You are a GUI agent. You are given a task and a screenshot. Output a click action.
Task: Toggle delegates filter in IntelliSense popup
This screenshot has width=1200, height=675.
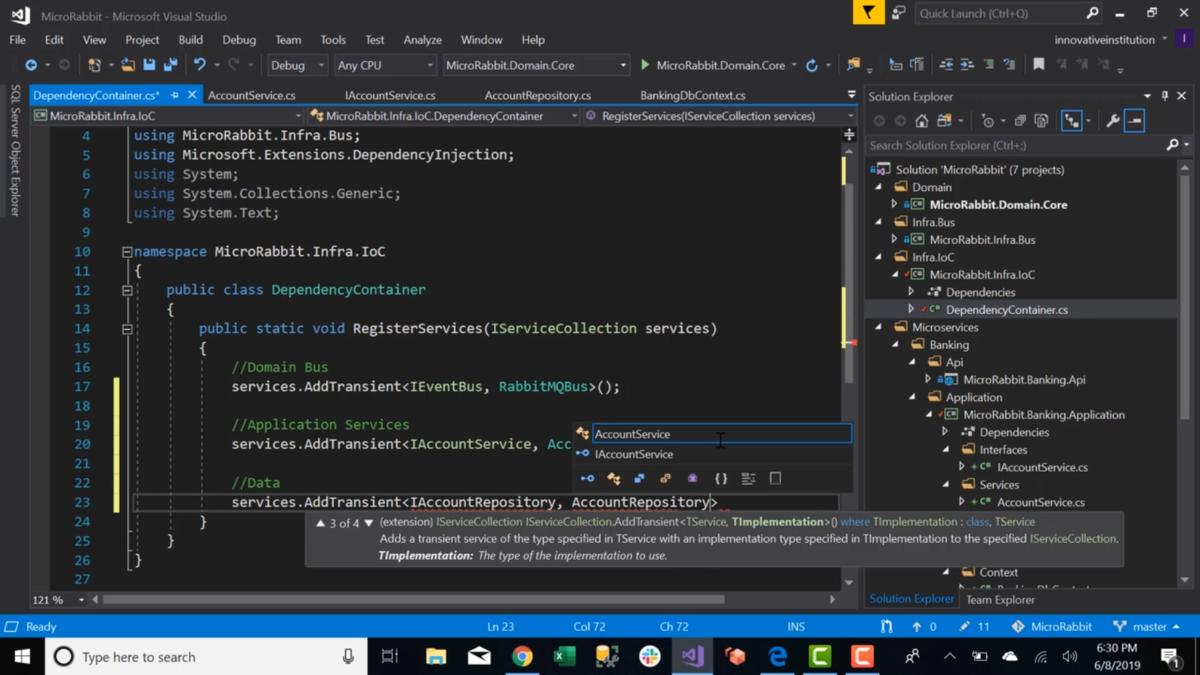pos(692,479)
